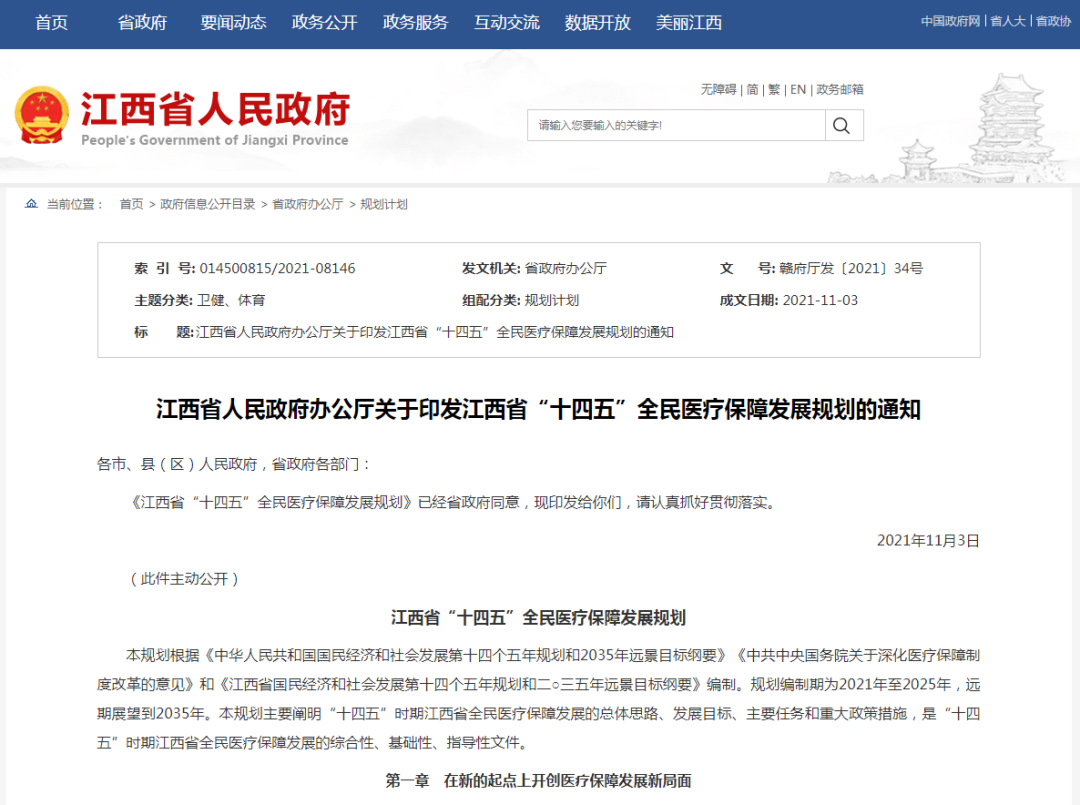
Task: Visit the 美丽江西 page
Action: (x=689, y=23)
